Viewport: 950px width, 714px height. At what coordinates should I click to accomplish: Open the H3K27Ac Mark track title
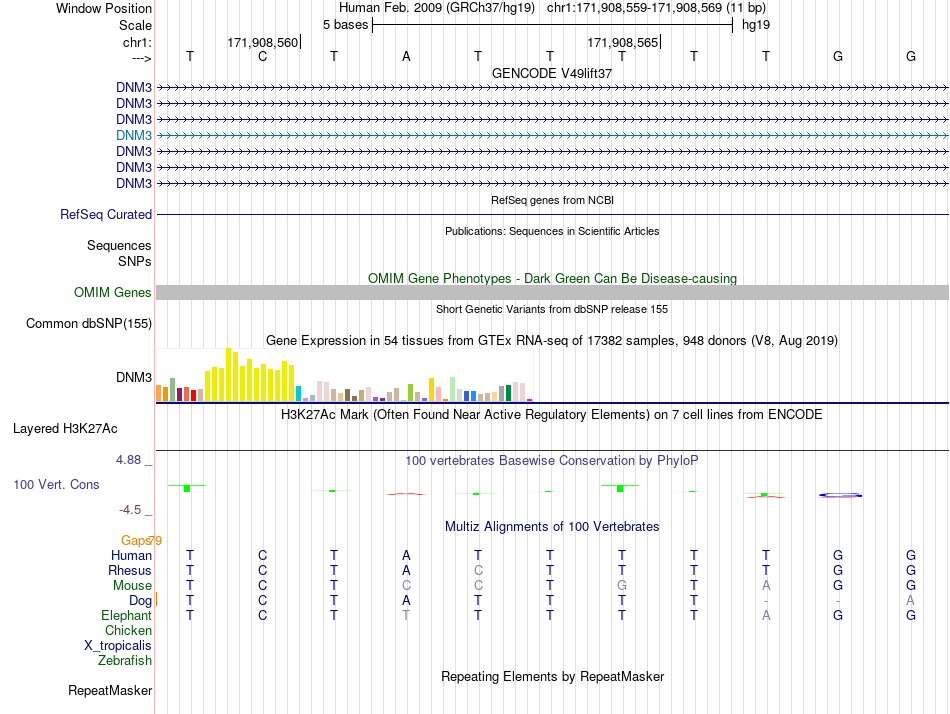click(x=552, y=415)
